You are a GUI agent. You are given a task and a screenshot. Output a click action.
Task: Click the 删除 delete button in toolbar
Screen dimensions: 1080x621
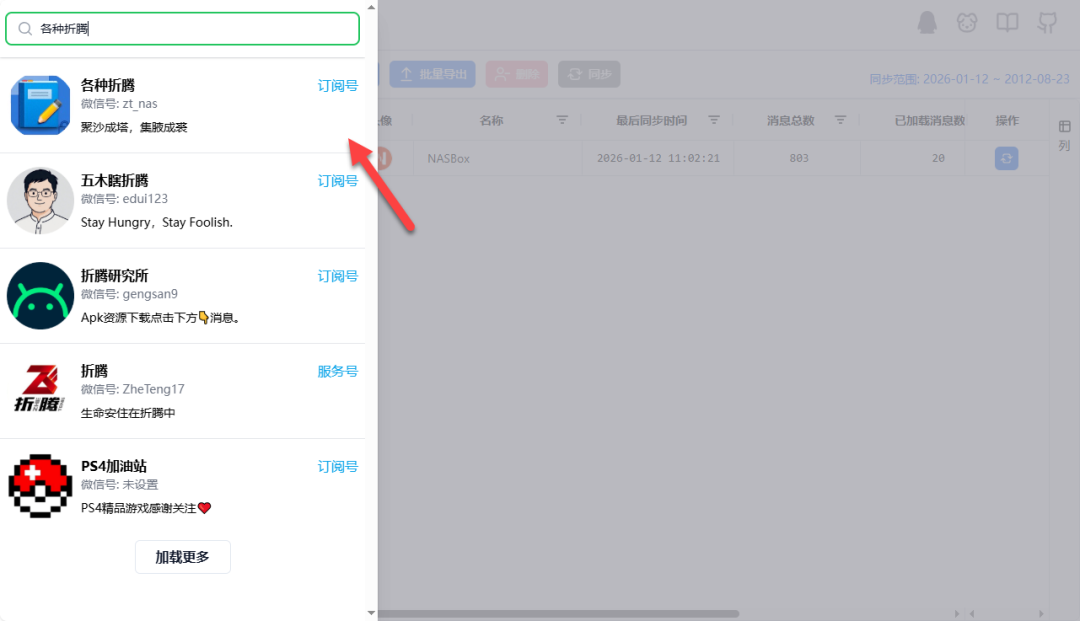click(x=516, y=73)
